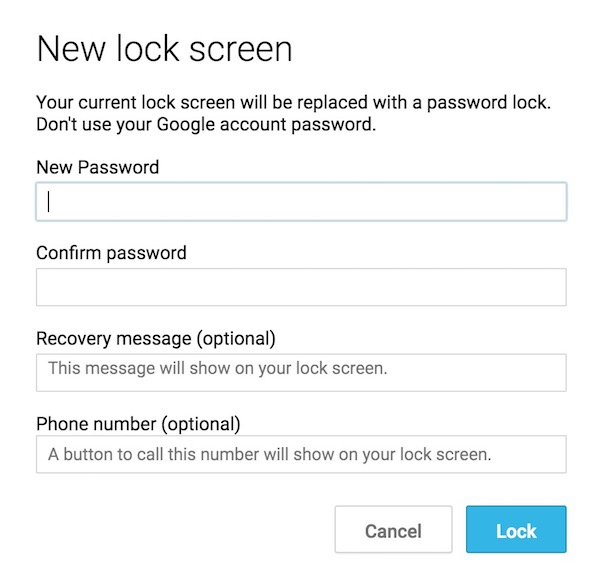Click the "Recovery message (optional)" label
Image resolution: width=600 pixels, height=577 pixels.
155,338
